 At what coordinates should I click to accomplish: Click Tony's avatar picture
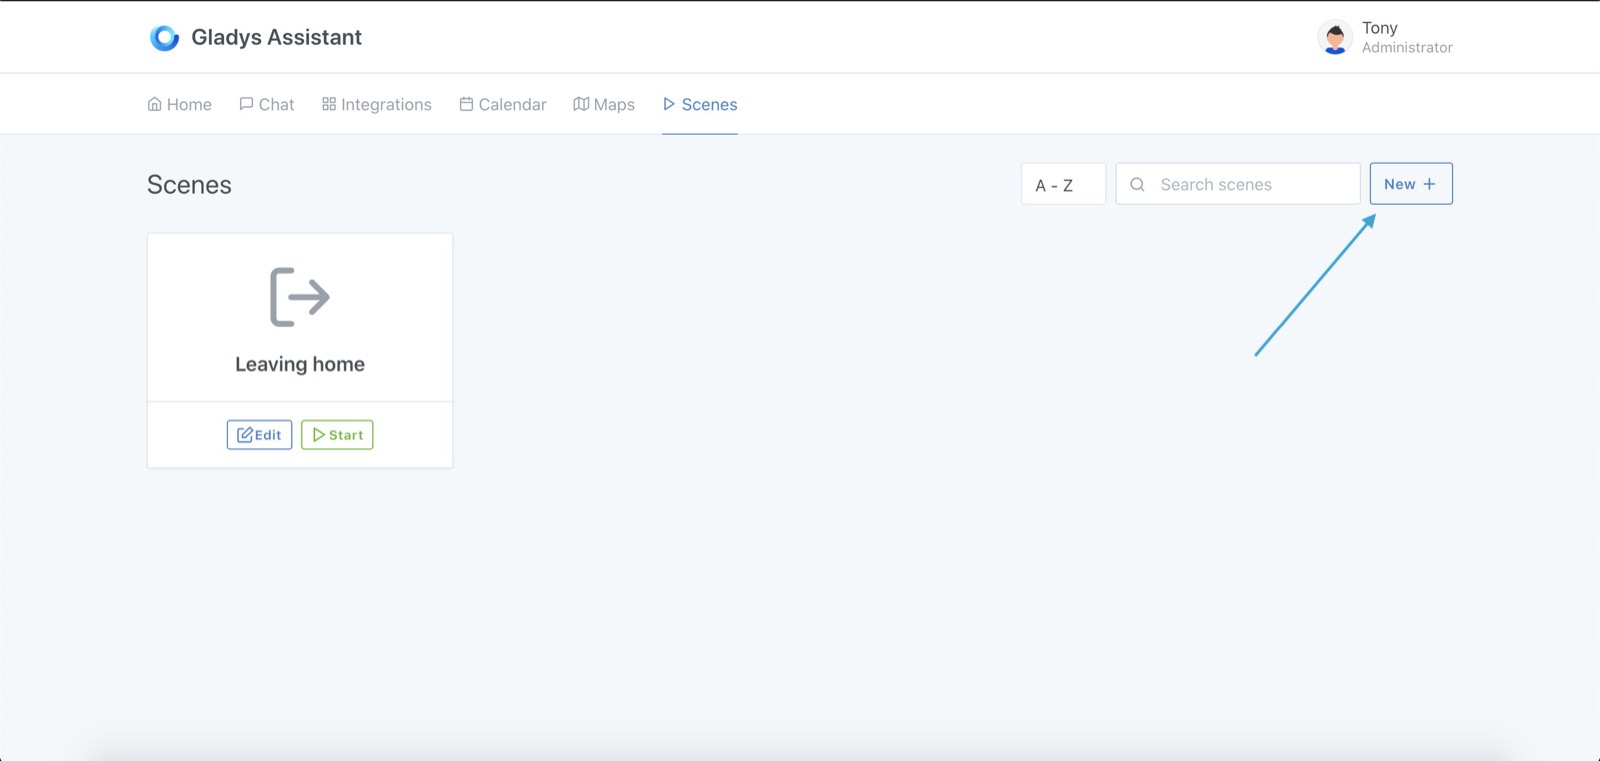point(1335,38)
